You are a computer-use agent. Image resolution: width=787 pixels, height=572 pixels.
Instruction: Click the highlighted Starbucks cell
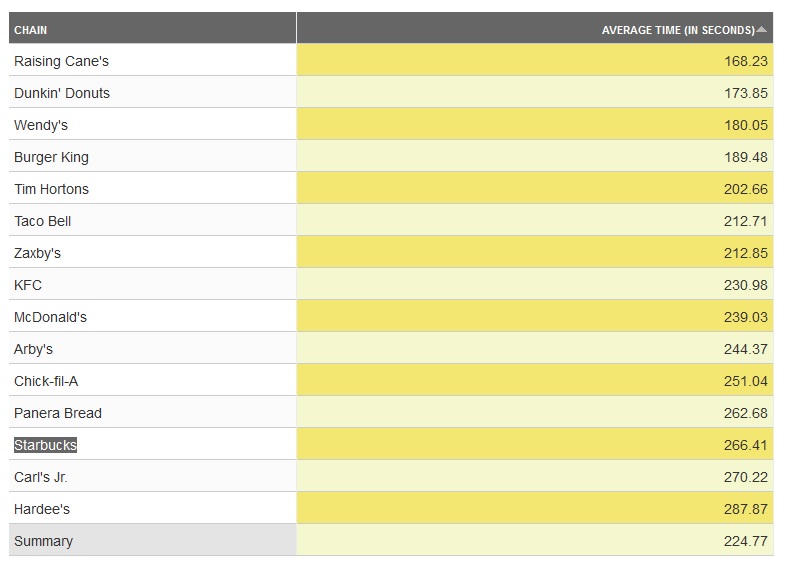click(x=45, y=445)
